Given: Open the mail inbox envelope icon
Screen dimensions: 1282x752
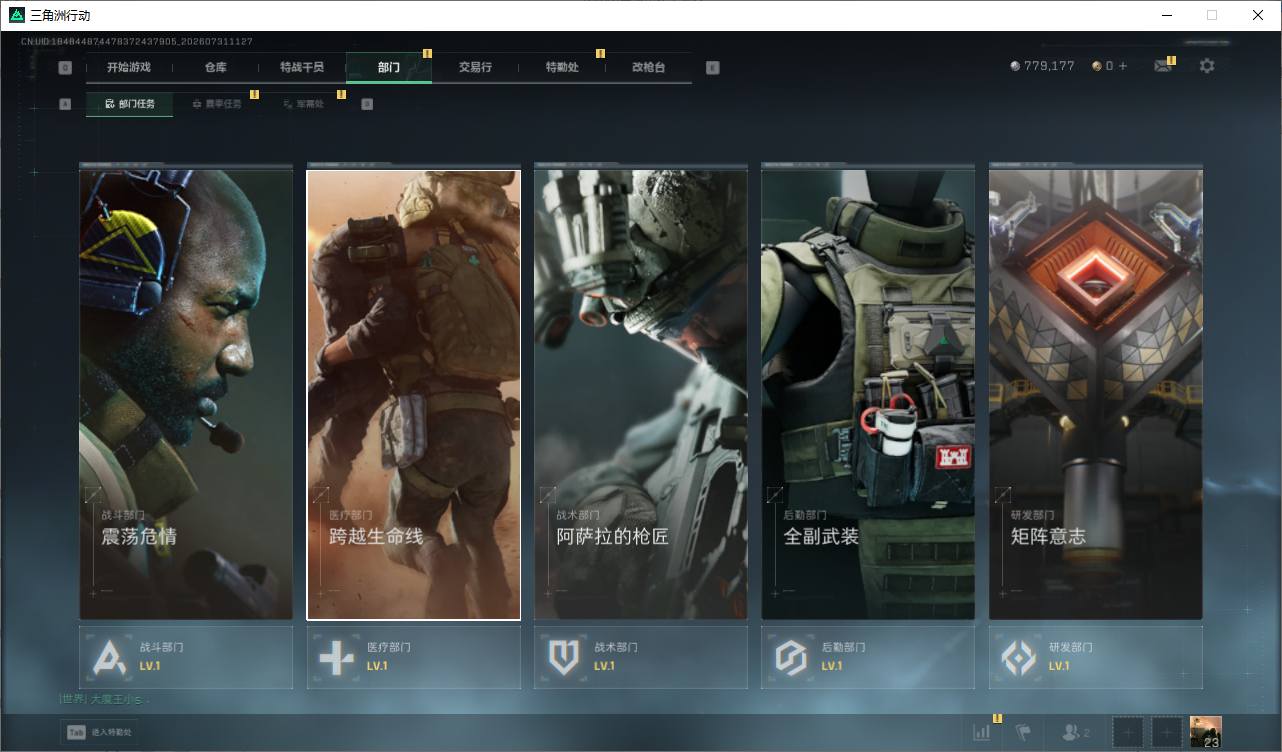Looking at the screenshot, I should [x=1163, y=66].
